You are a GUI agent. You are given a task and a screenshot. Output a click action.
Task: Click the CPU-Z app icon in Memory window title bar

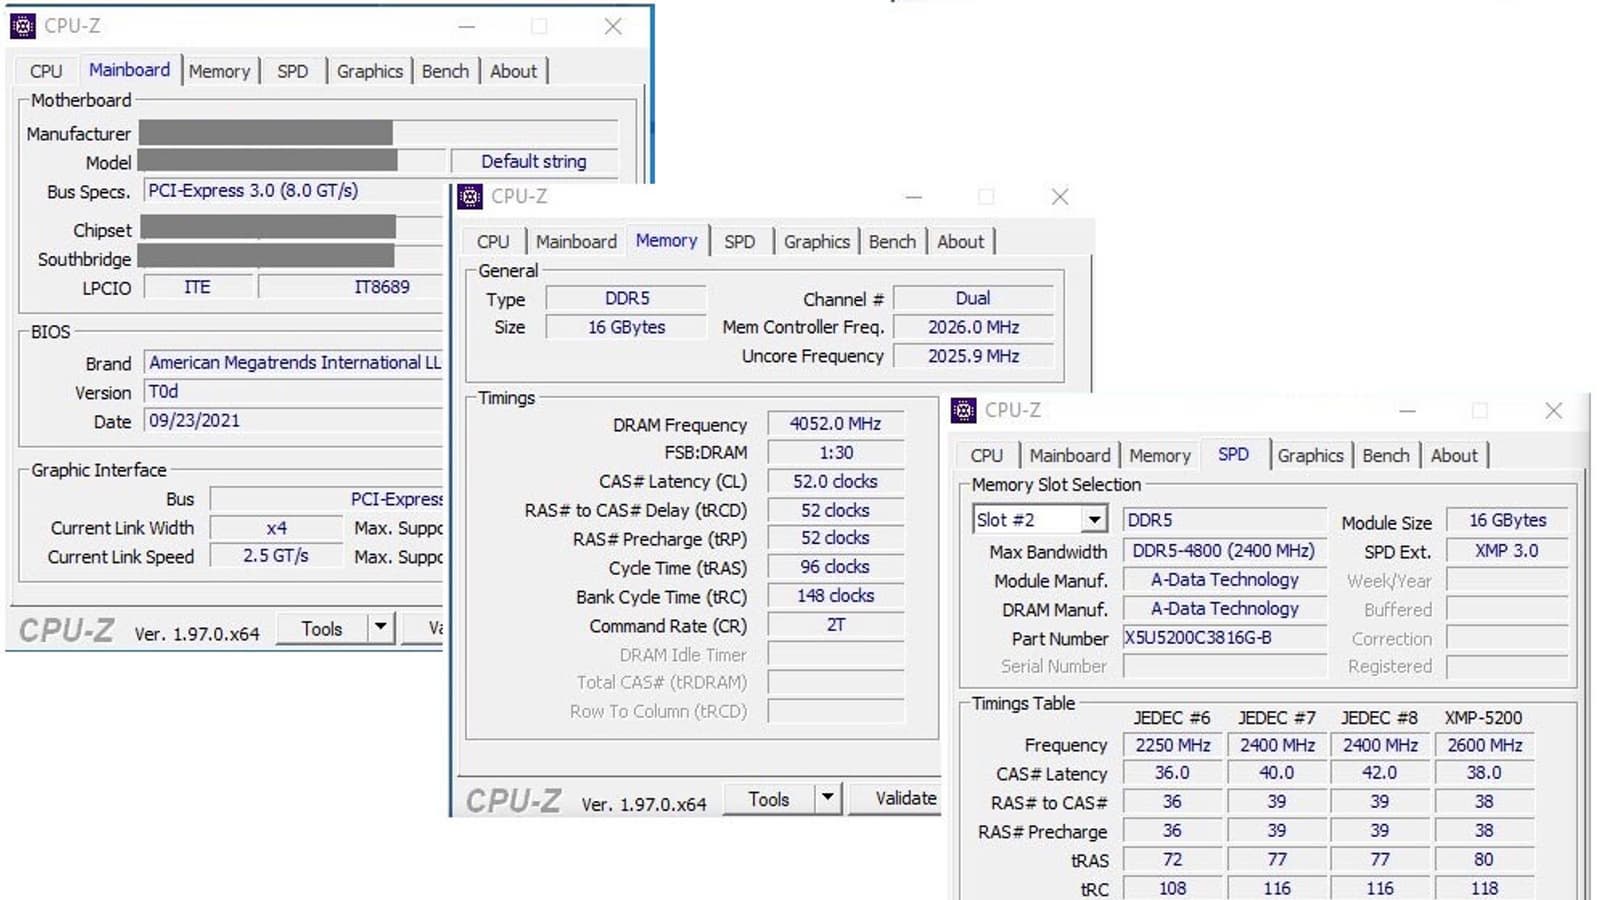[470, 197]
